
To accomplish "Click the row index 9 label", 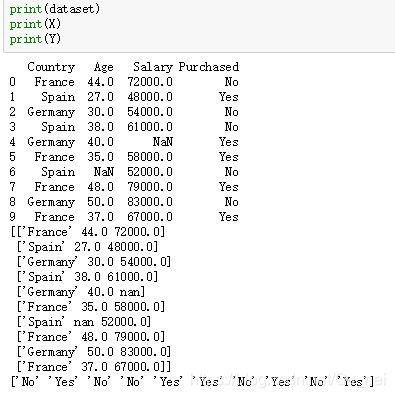I will pos(12,217).
